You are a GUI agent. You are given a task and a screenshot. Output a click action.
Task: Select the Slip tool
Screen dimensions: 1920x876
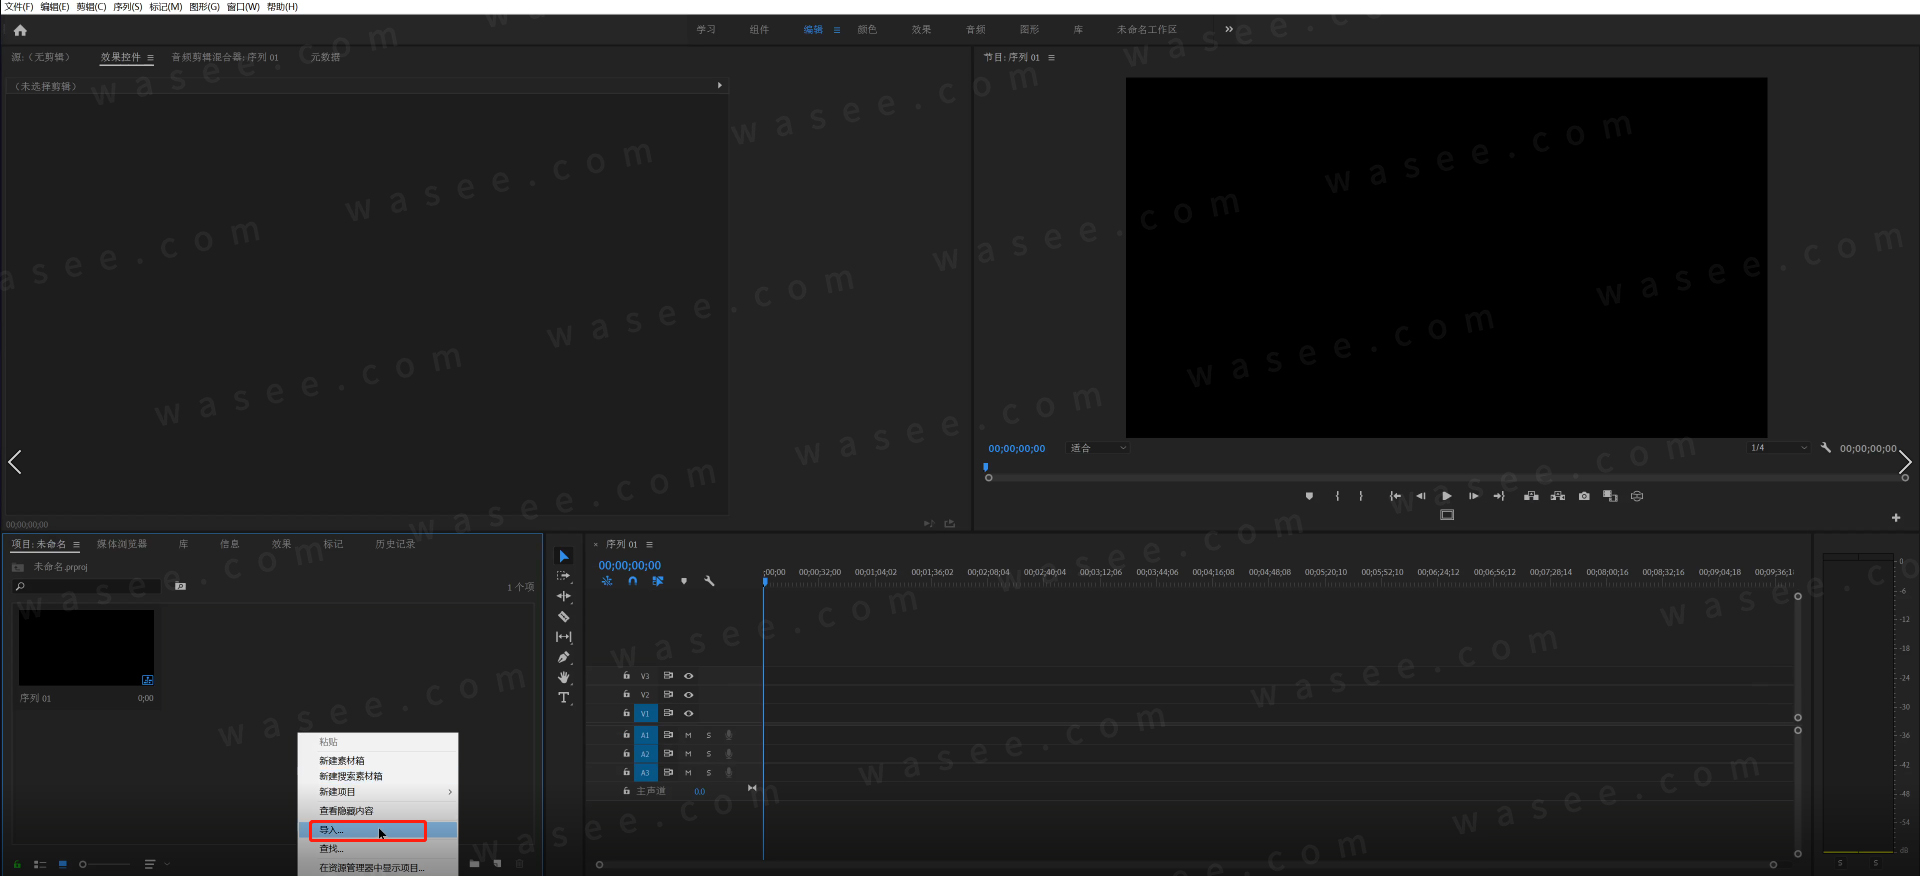564,637
